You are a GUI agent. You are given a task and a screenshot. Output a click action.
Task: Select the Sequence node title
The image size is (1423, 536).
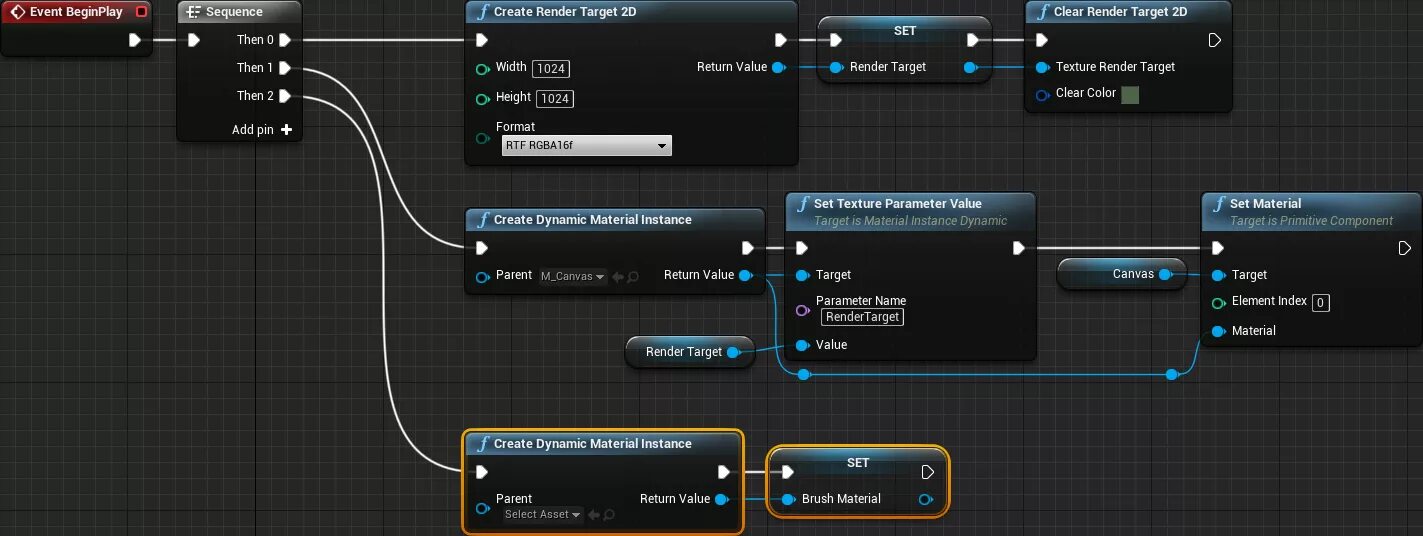point(234,12)
